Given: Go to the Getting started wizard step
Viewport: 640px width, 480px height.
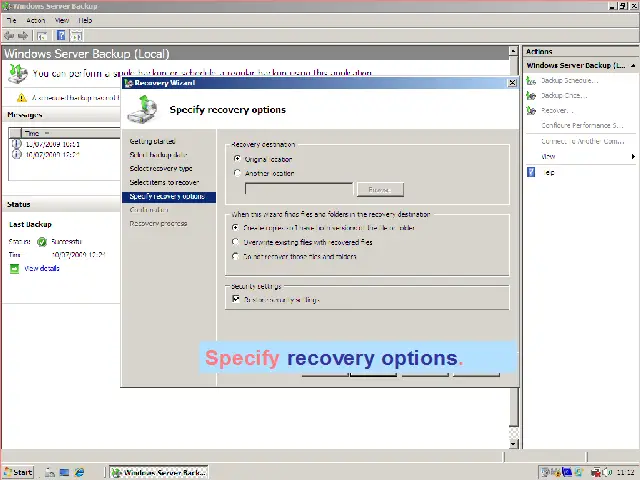Looking at the screenshot, I should [x=152, y=141].
